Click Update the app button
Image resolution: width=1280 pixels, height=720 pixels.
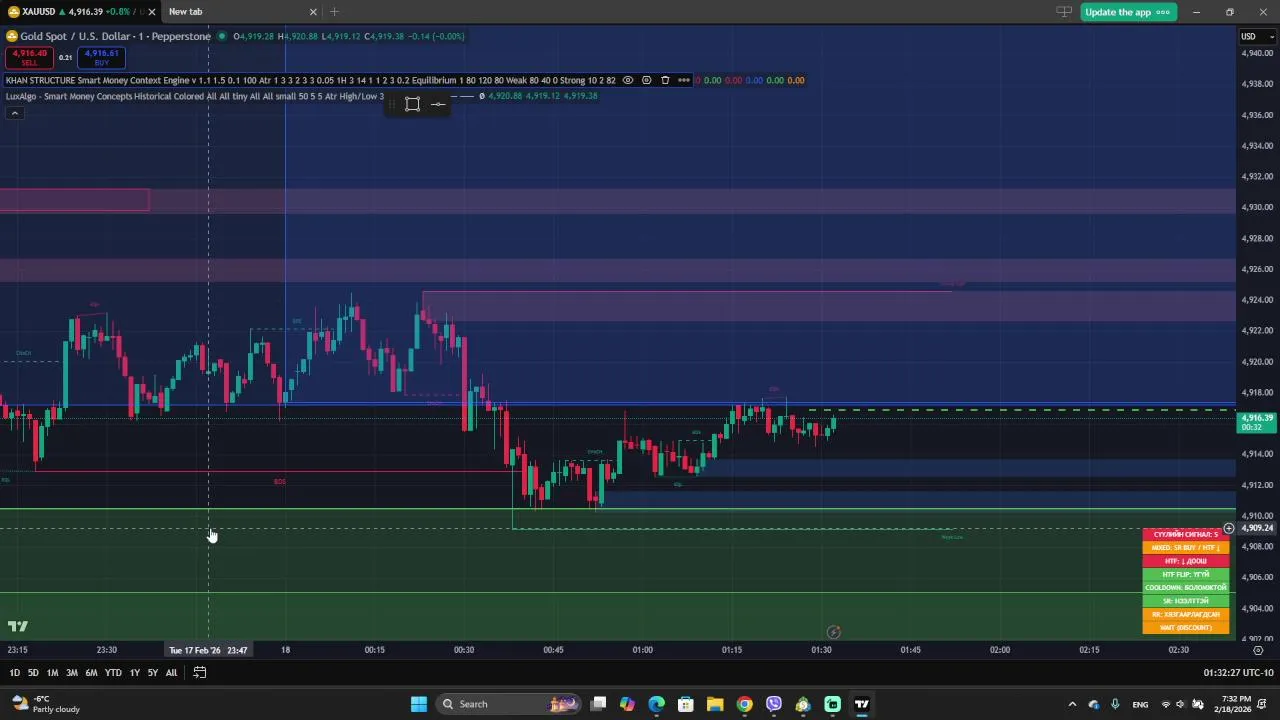1128,12
